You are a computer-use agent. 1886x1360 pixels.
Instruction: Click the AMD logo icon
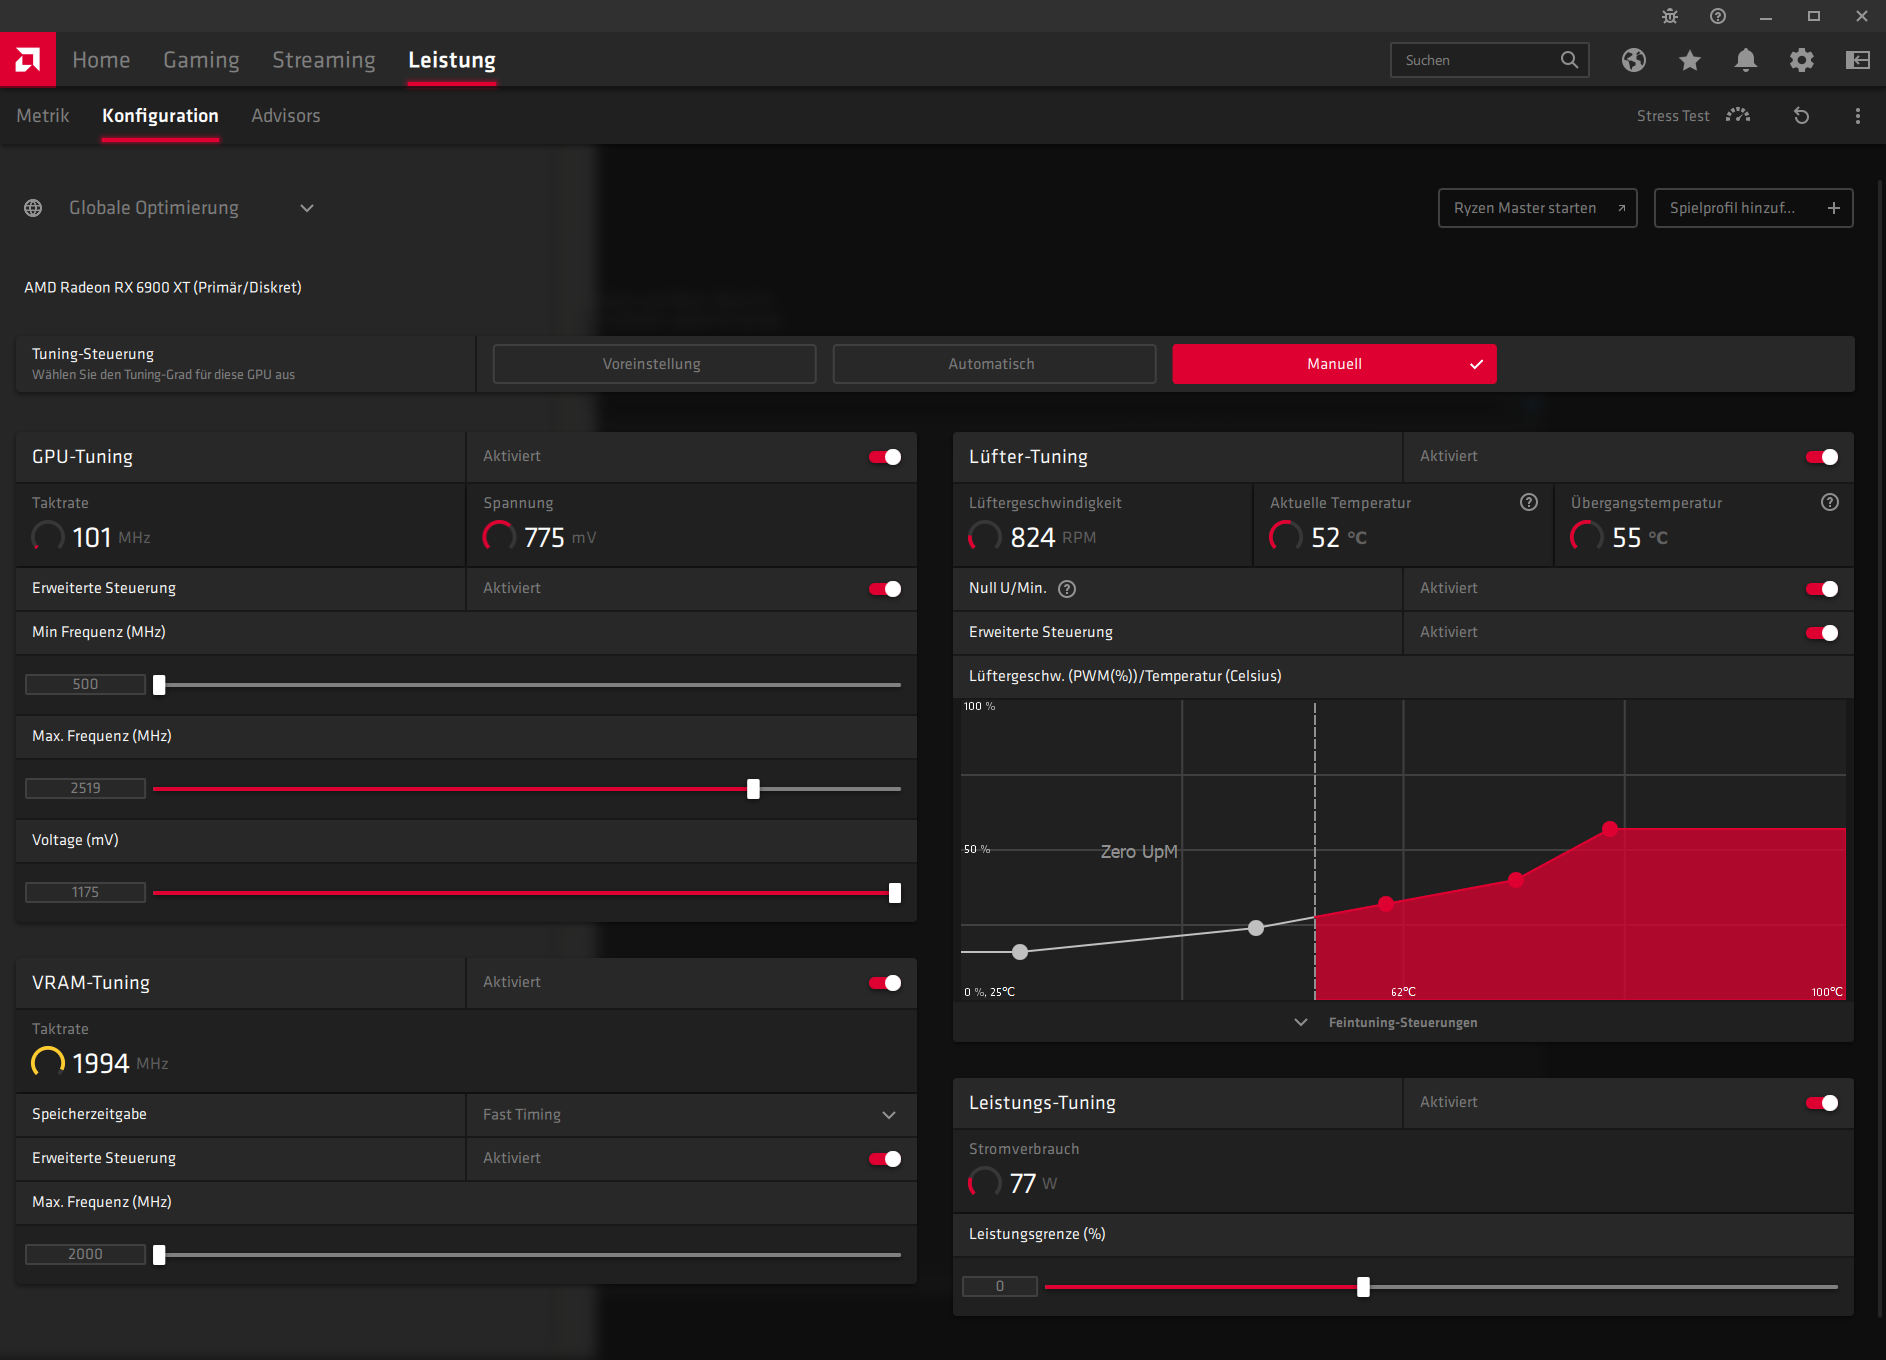coord(28,60)
